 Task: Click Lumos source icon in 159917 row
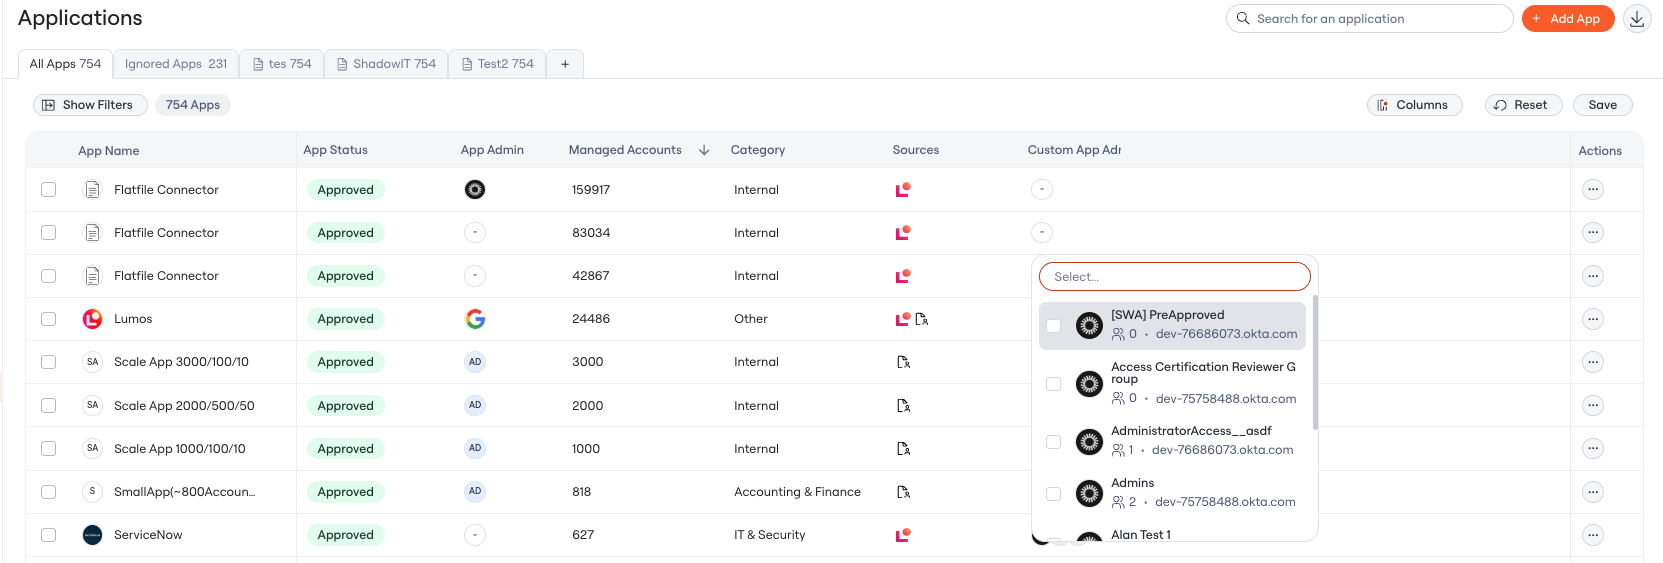pyautogui.click(x=903, y=189)
